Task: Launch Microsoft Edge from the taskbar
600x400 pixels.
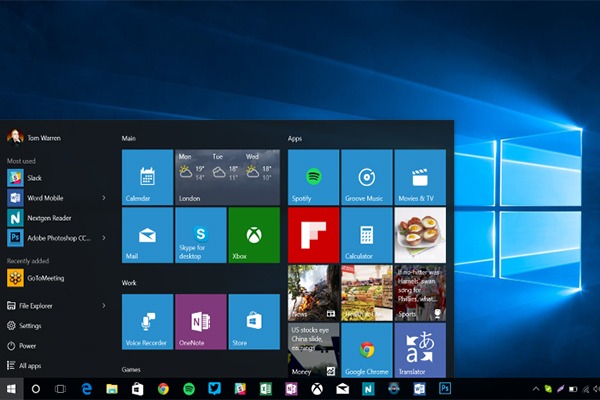Action: (87, 389)
